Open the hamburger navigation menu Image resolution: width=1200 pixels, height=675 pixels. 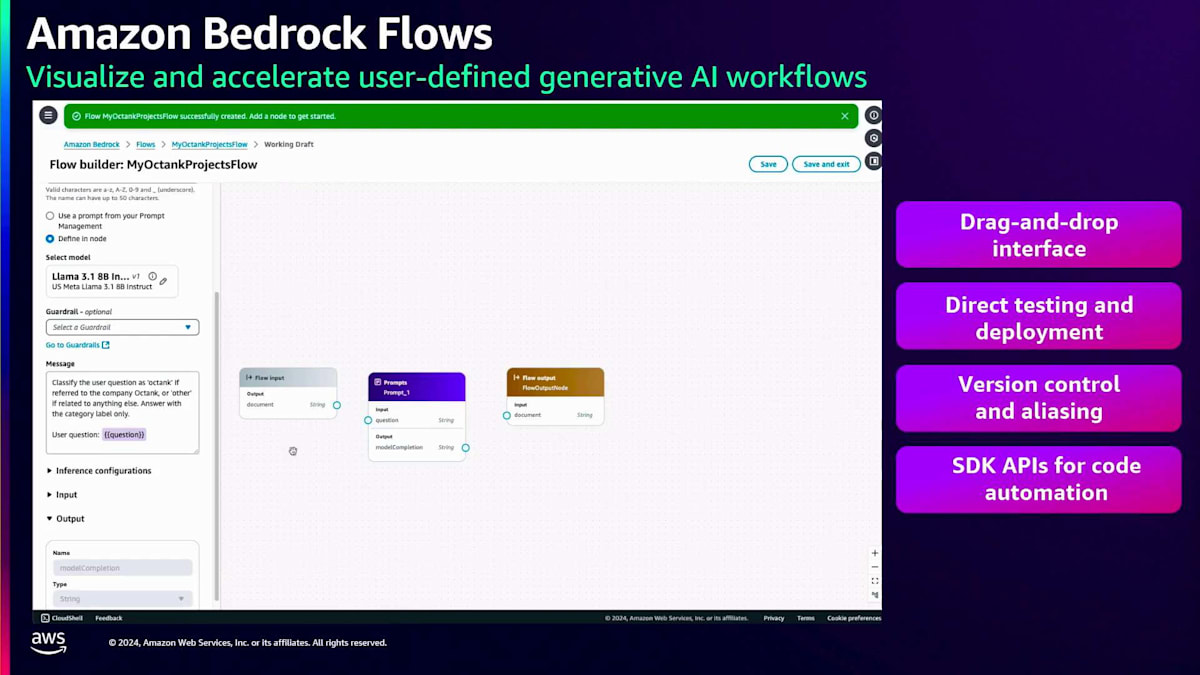click(48, 115)
